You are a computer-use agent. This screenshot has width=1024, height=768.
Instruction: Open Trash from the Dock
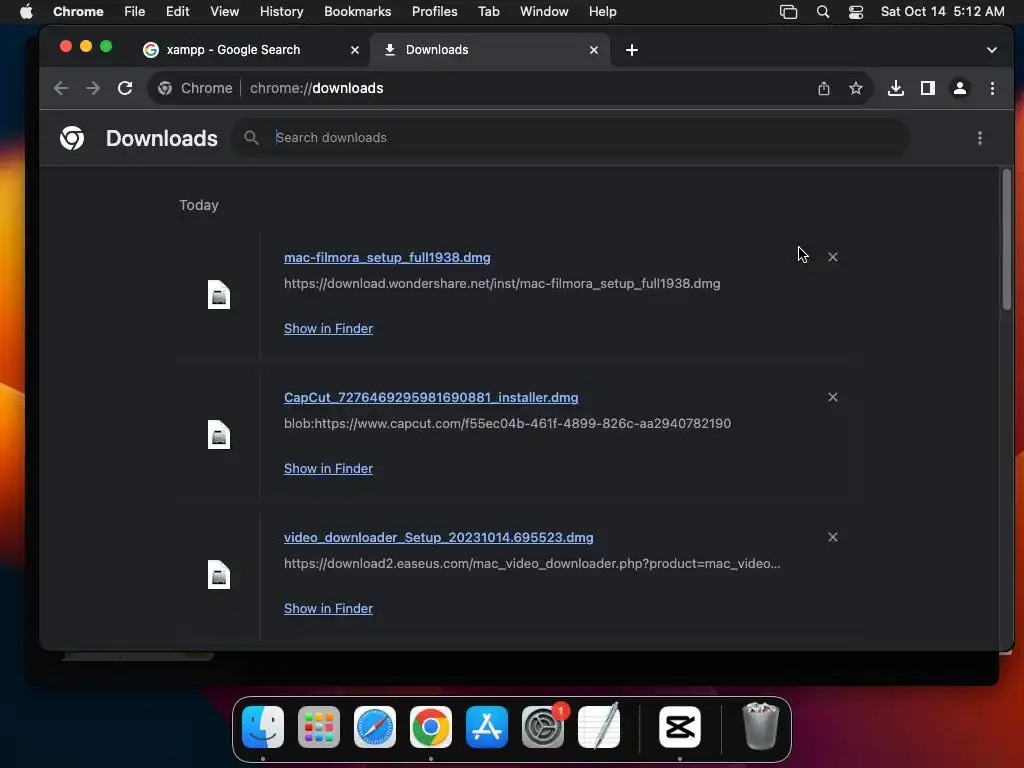(x=761, y=726)
